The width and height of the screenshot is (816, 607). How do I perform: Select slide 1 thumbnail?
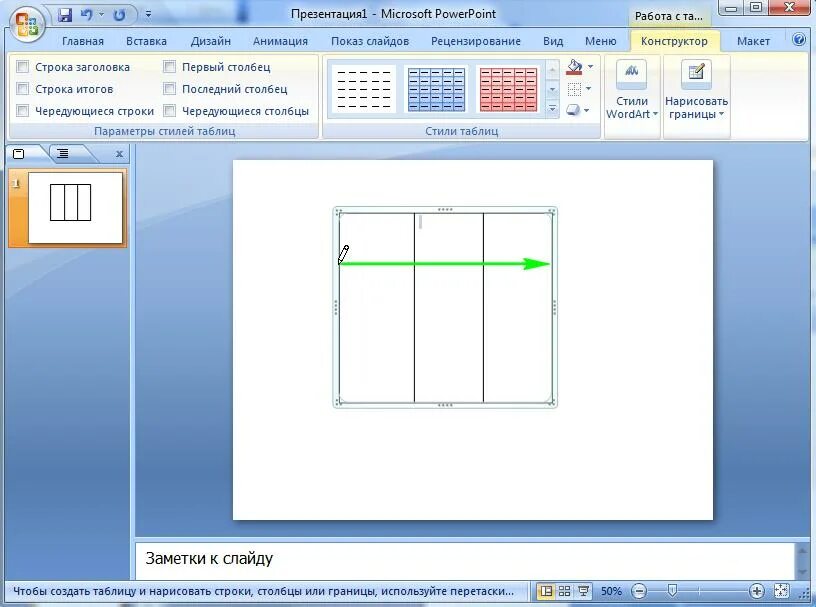tap(75, 208)
